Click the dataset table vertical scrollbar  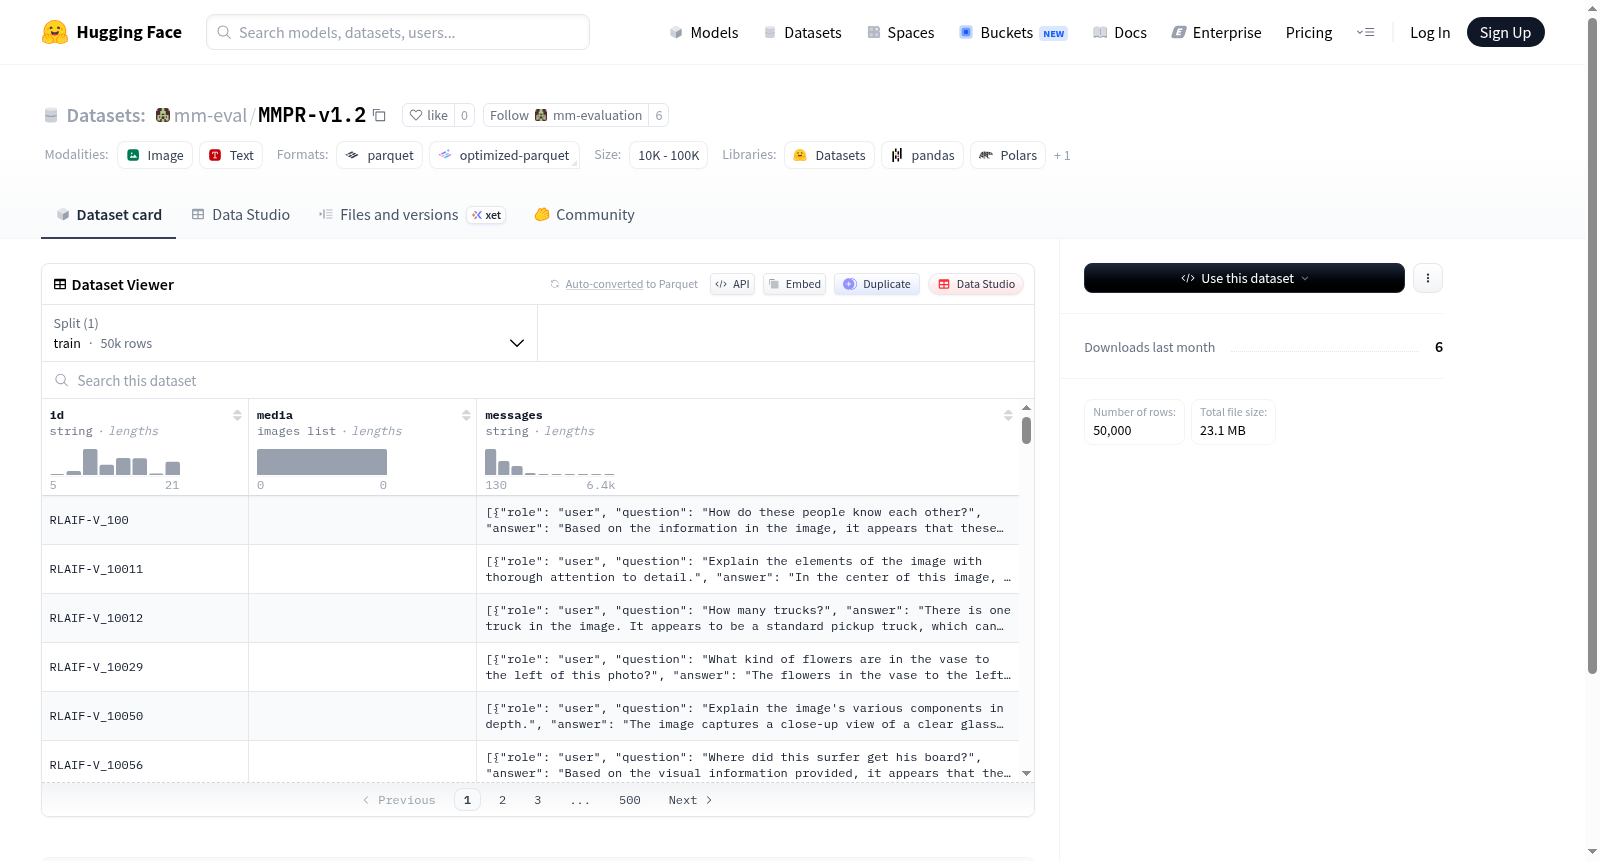[1026, 431]
